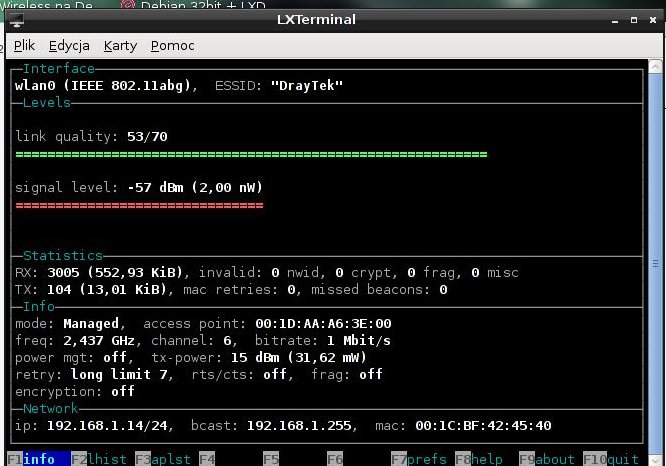Click the red signal level bar
Image resolution: width=666 pixels, height=466 pixels.
[139, 206]
